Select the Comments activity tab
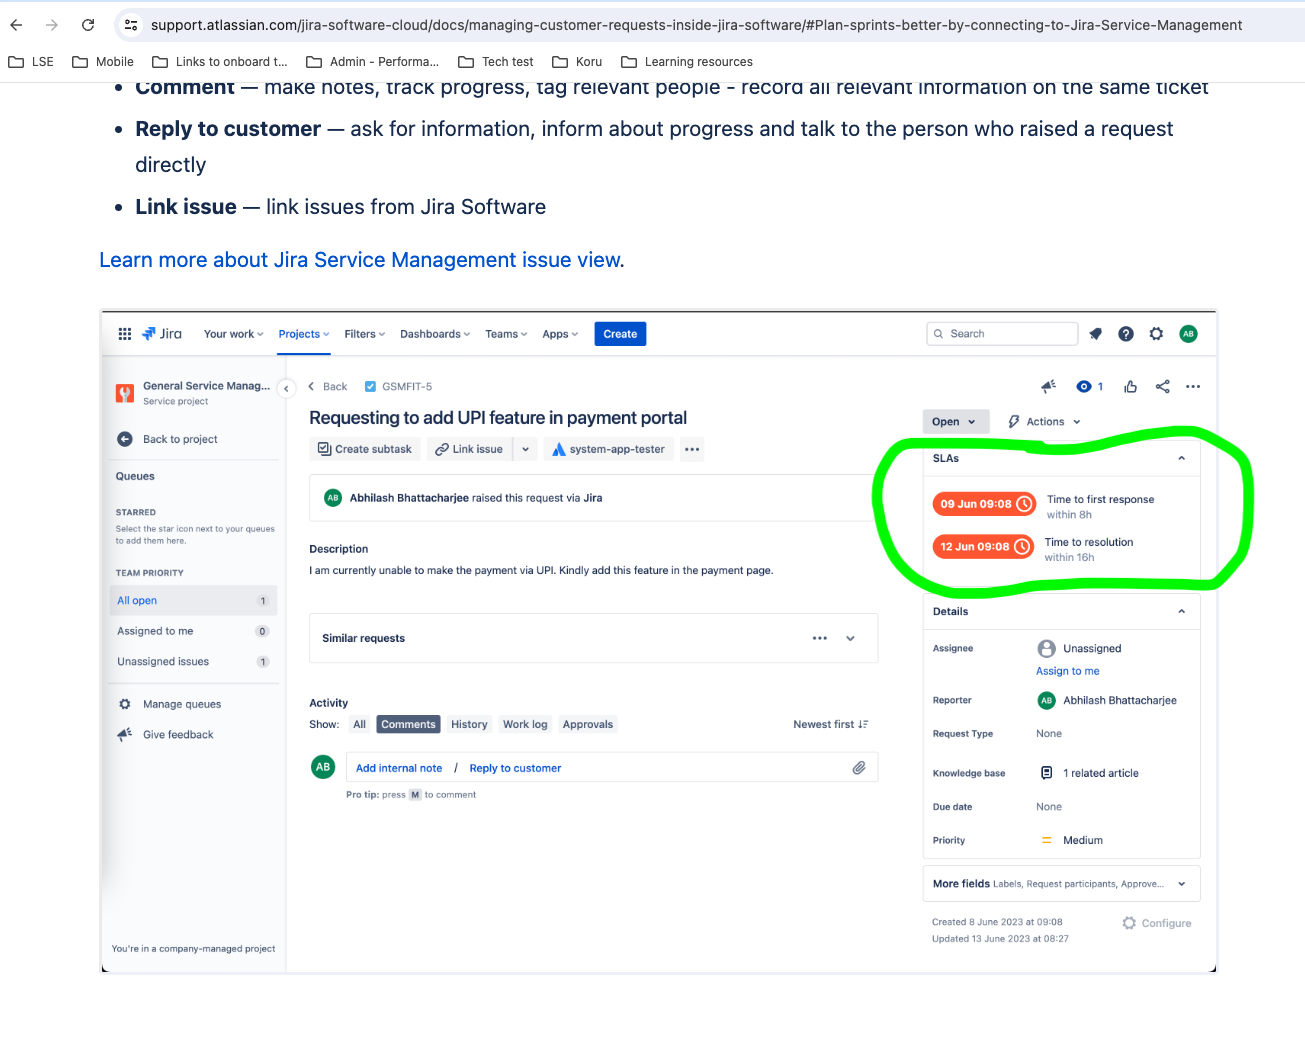1305x1037 pixels. pyautogui.click(x=408, y=724)
